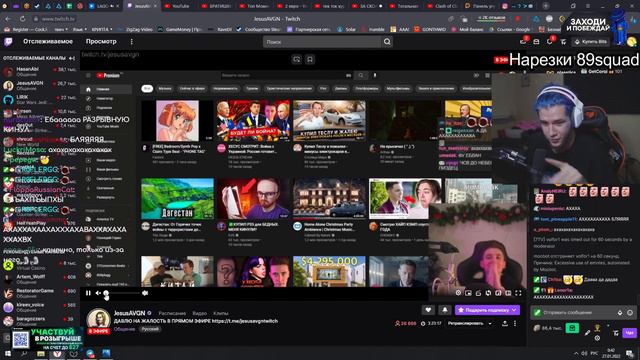Viewport: 640px width, 360px height.
Task: Click the JesusAVGN streamer avatar
Action: [x=98, y=319]
